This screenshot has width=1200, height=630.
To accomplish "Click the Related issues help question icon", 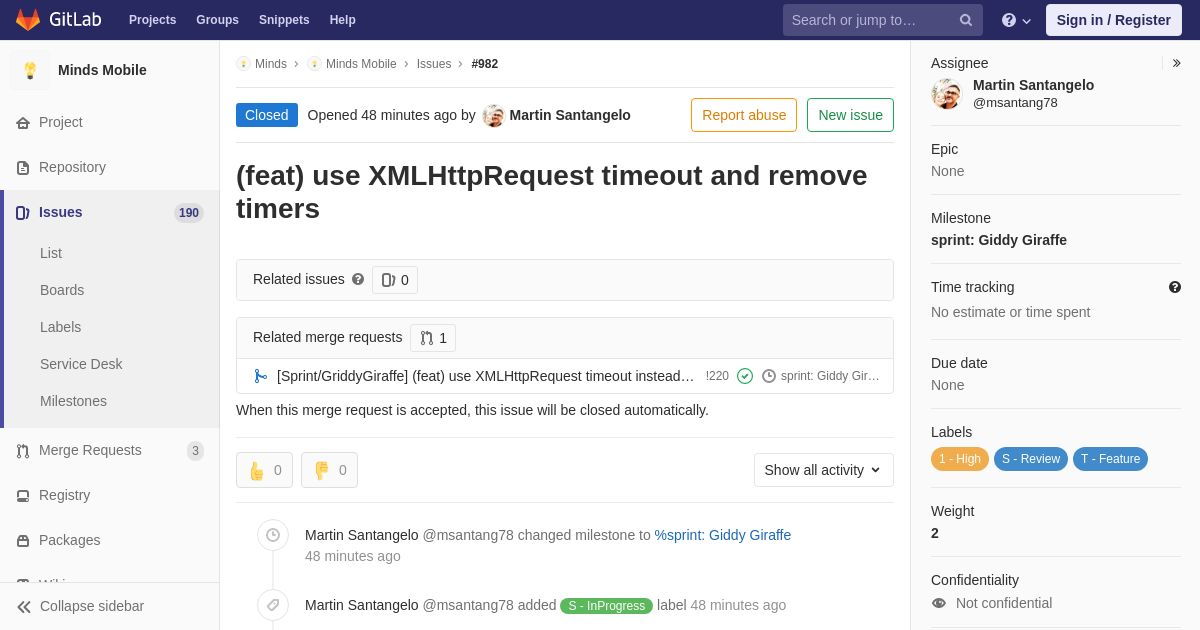I will click(358, 280).
